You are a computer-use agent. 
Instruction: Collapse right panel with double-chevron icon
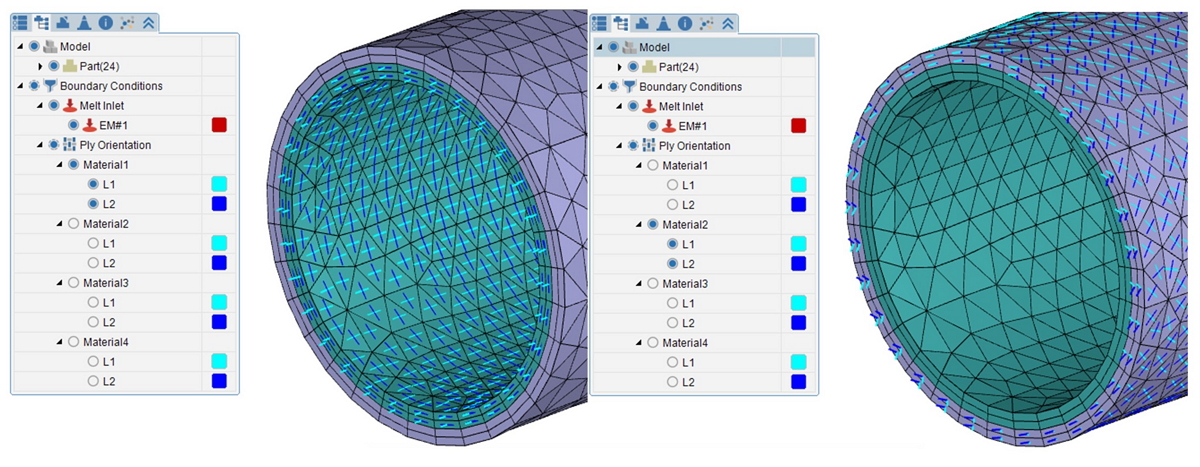pos(727,22)
